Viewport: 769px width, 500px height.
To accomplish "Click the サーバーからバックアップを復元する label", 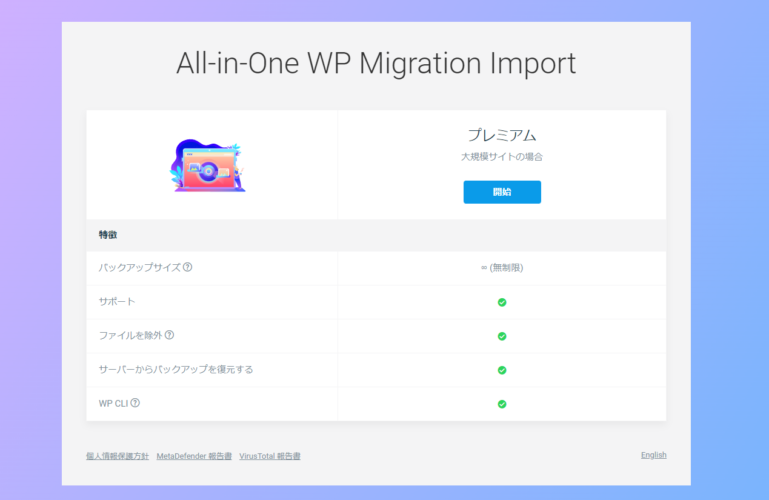I will click(x=176, y=369).
